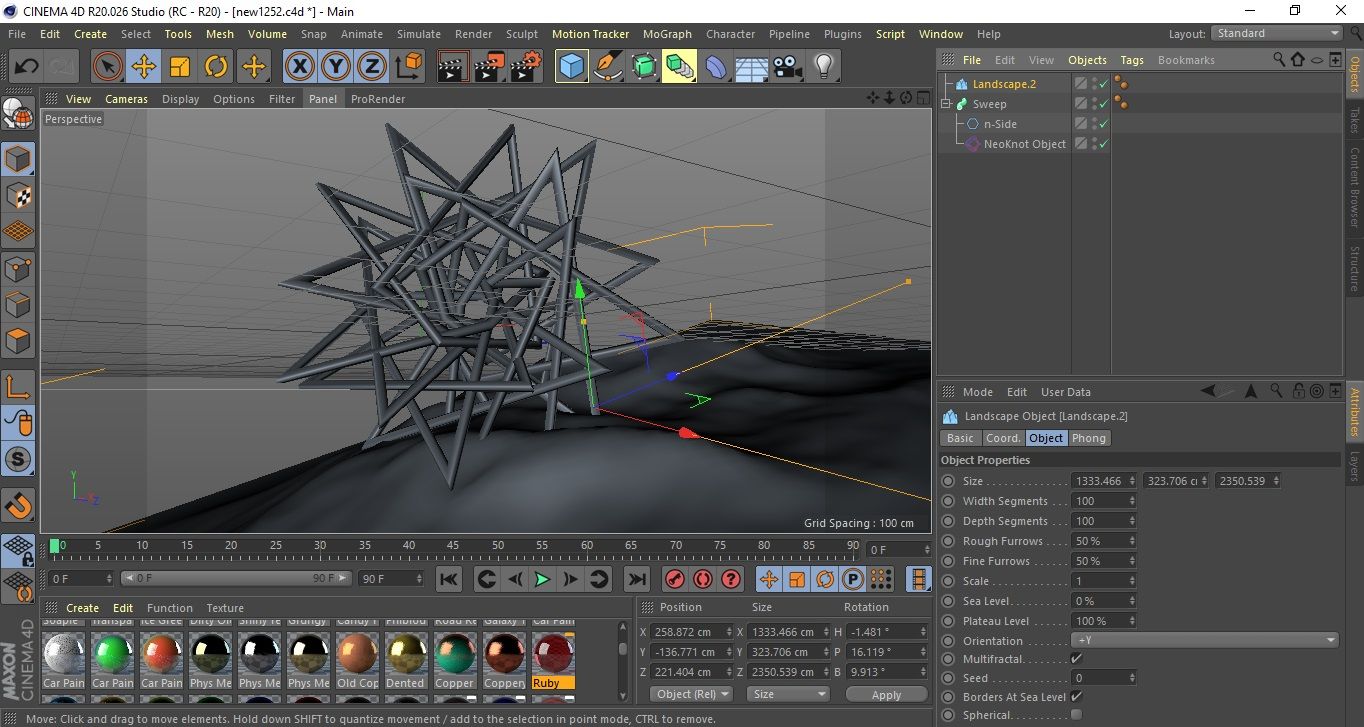
Task: Click the Coordinate System icon
Action: (408, 67)
